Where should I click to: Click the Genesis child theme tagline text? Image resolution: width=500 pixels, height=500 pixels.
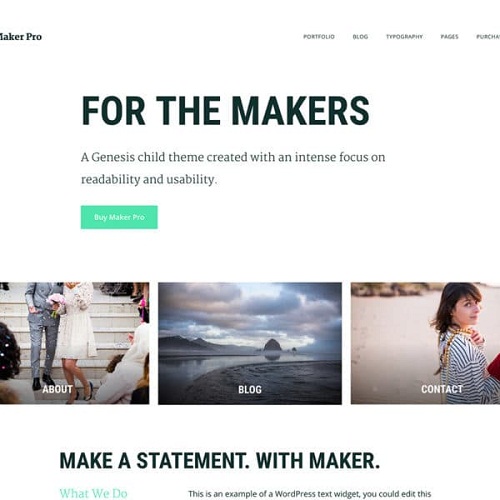(233, 168)
